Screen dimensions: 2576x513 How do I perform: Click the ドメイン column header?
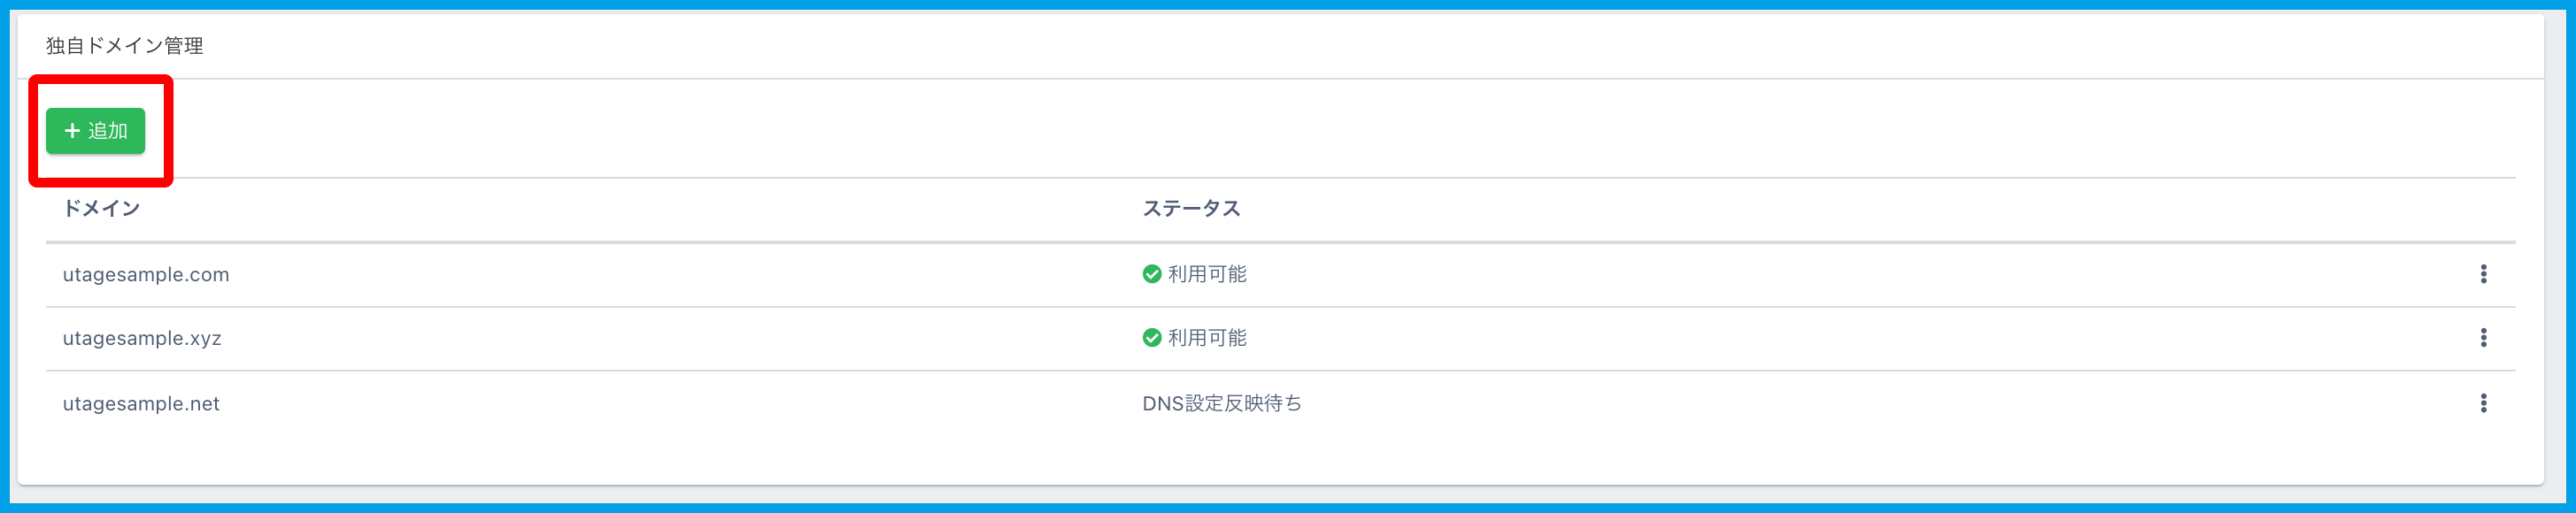(101, 208)
